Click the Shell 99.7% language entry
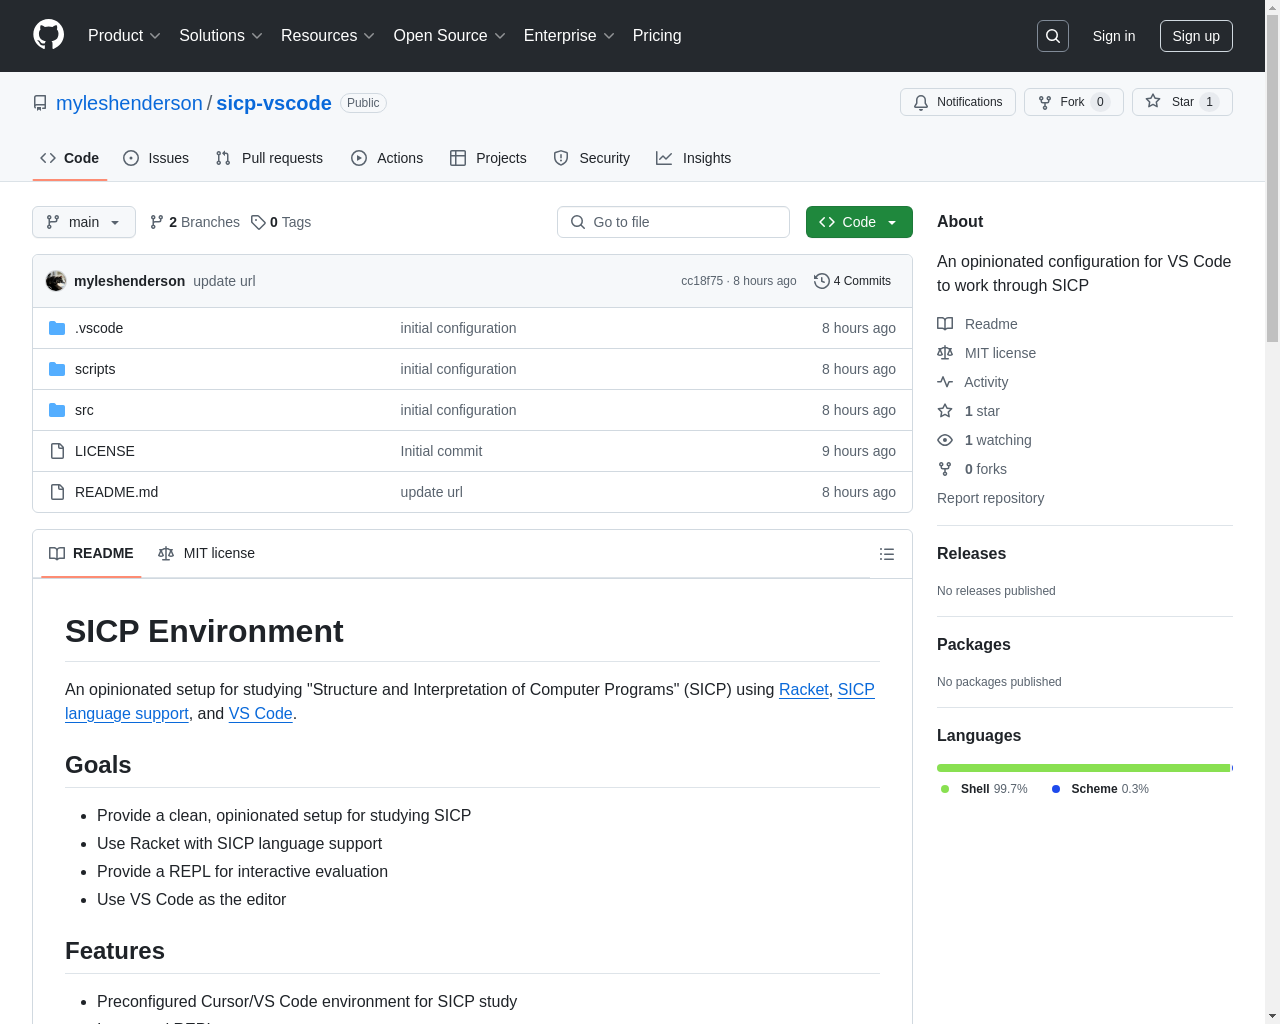 coord(984,789)
